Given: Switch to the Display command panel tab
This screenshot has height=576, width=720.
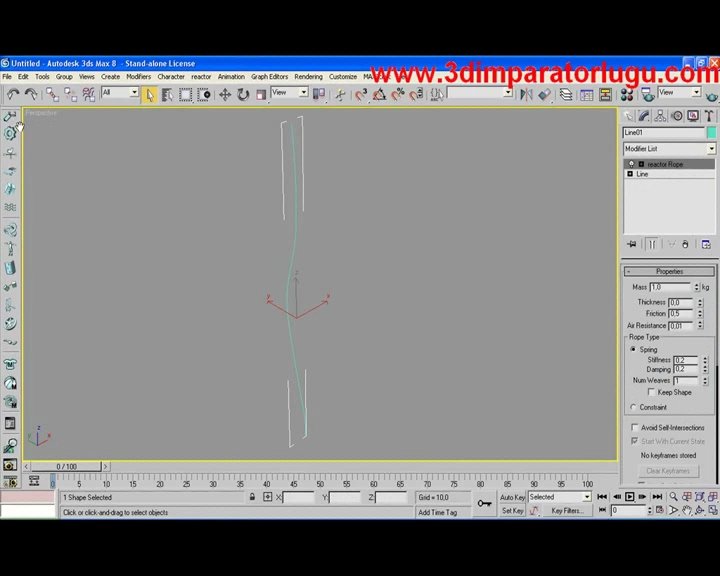Looking at the screenshot, I should tap(693, 116).
